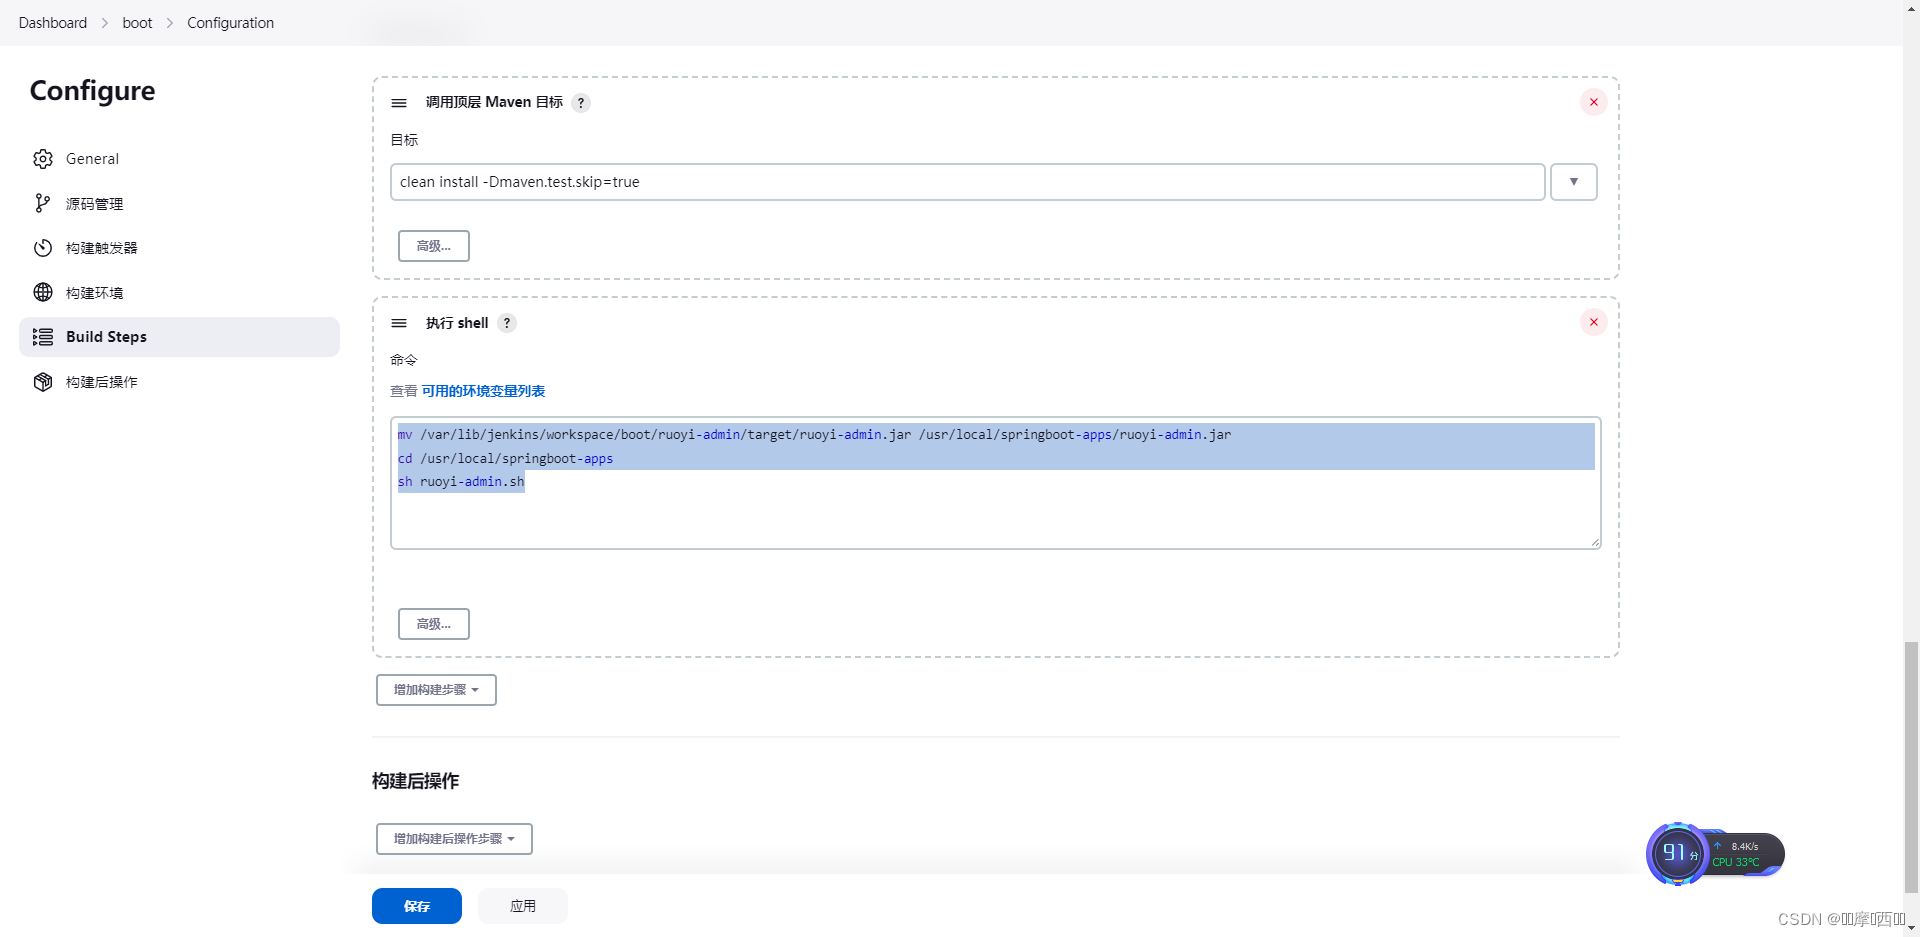Click the Configuration breadcrumb
This screenshot has width=1920, height=937.
[230, 23]
